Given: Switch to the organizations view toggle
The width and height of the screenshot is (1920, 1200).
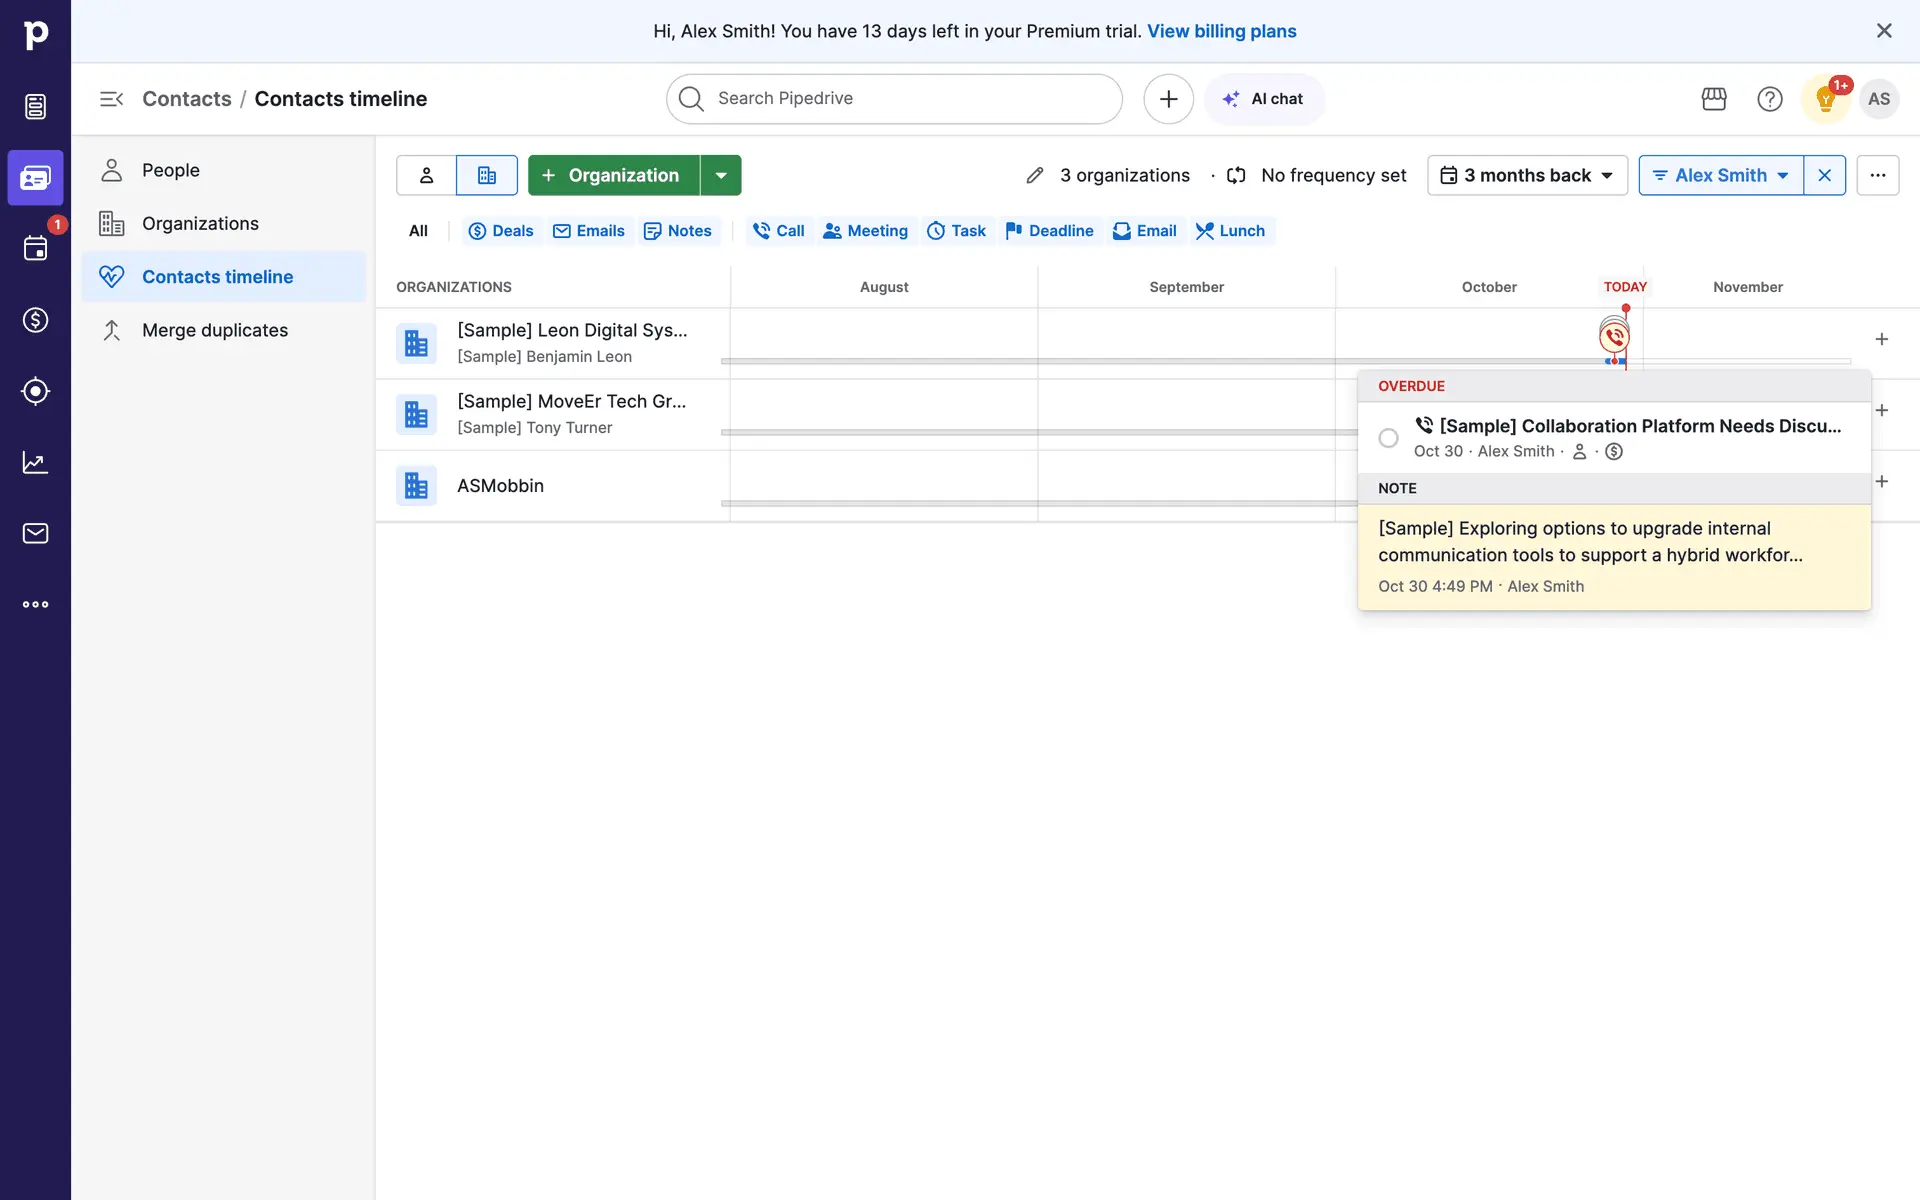Looking at the screenshot, I should coord(487,175).
